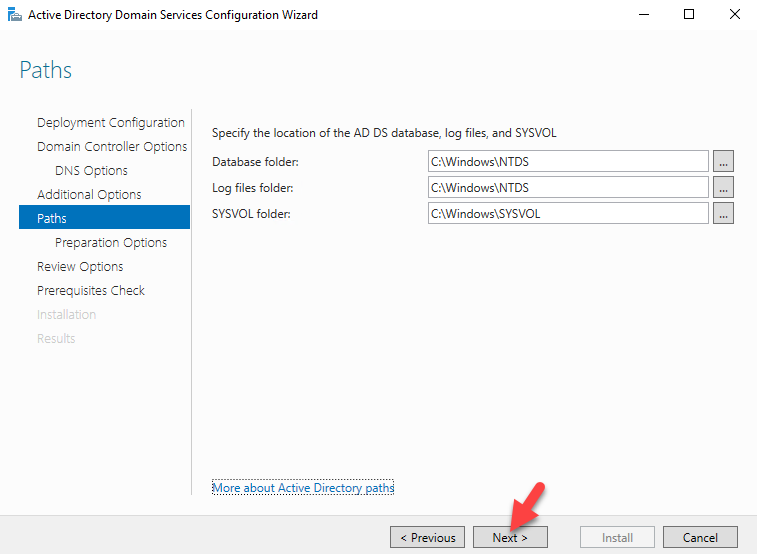Focus the SYSVOL folder path field
The height and width of the screenshot is (554, 757).
coord(568,214)
